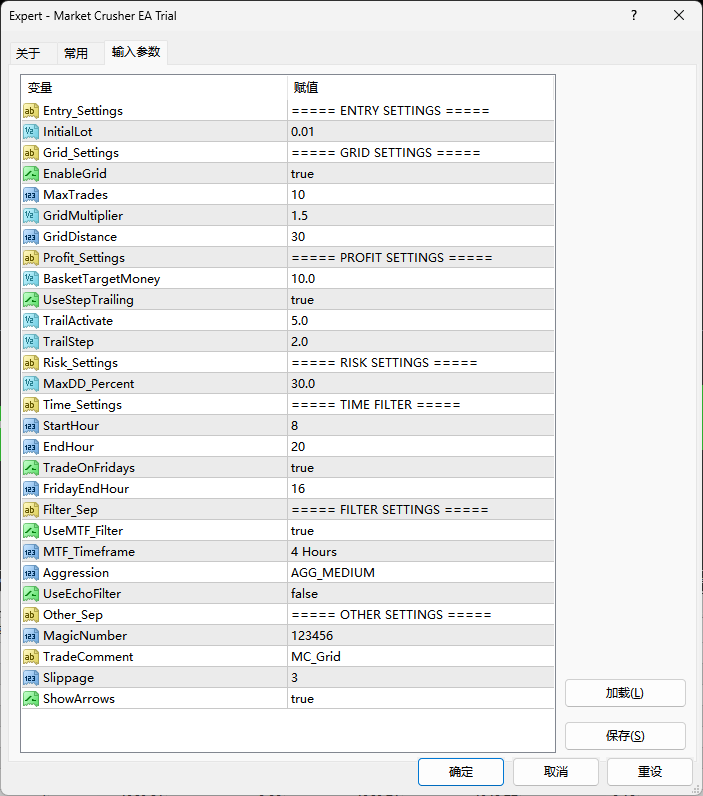Open the UseMTF_Filter true value dropdown

coord(420,531)
